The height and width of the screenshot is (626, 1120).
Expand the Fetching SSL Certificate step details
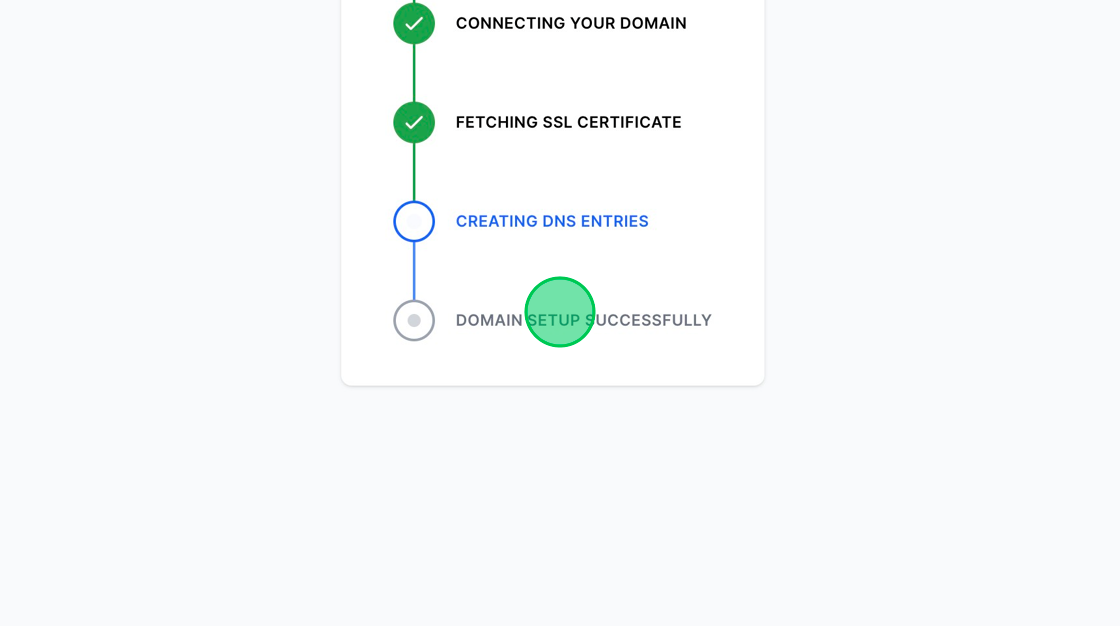click(x=568, y=122)
